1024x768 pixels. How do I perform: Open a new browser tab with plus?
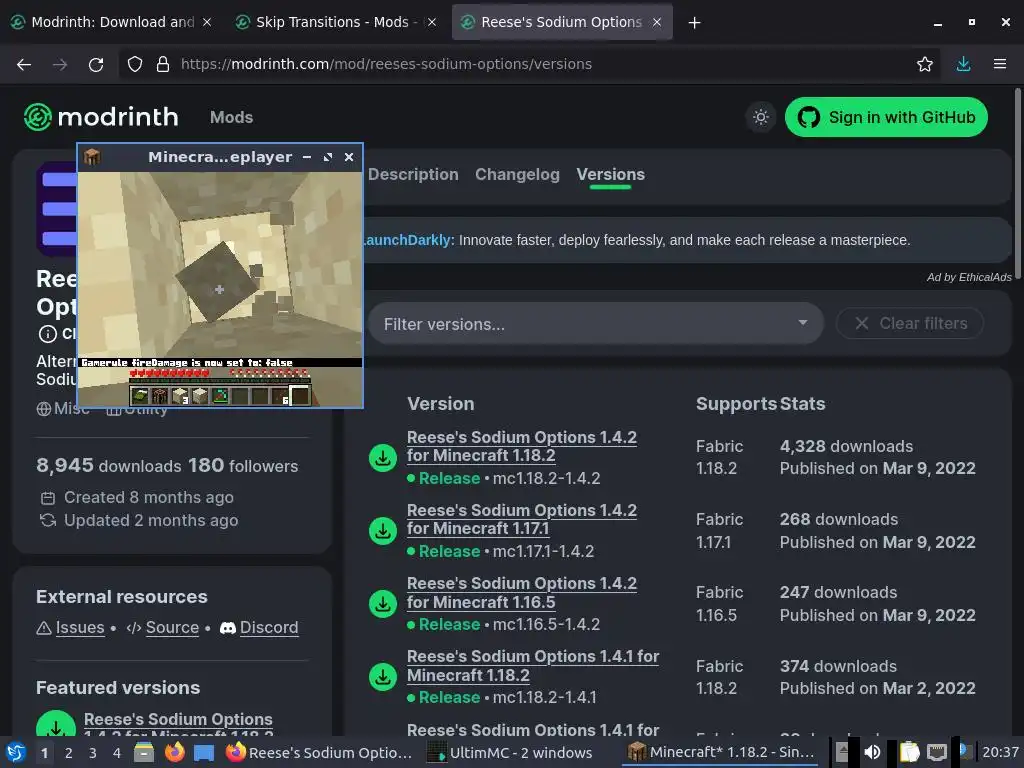[694, 23]
